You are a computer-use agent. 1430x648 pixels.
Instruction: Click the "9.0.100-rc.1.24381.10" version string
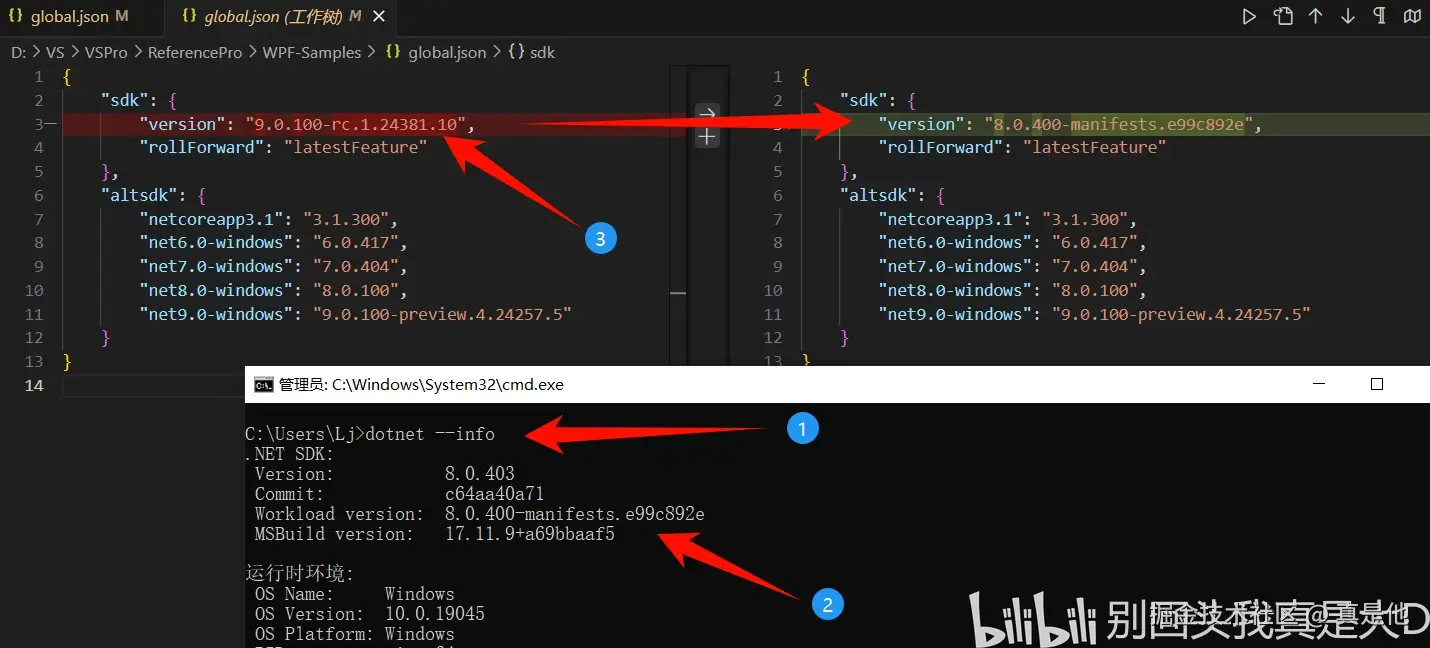click(356, 124)
